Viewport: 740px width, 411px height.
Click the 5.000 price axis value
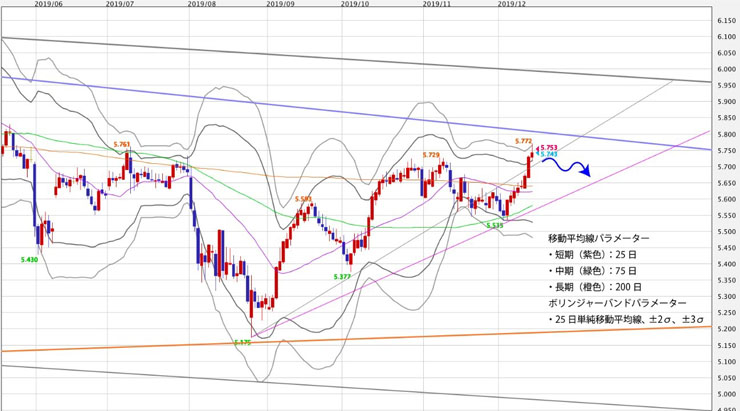[x=727, y=394]
